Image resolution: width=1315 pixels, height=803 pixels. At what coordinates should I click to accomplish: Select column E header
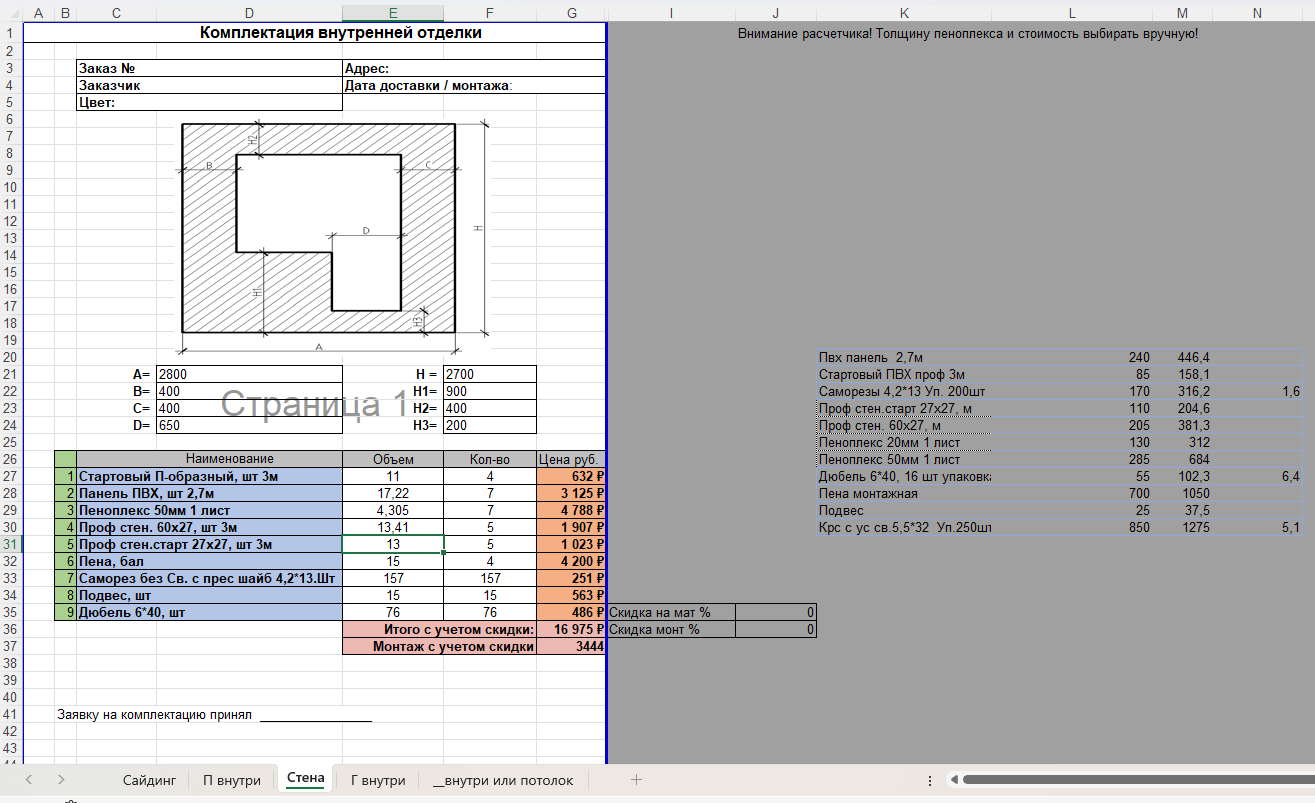coord(392,13)
